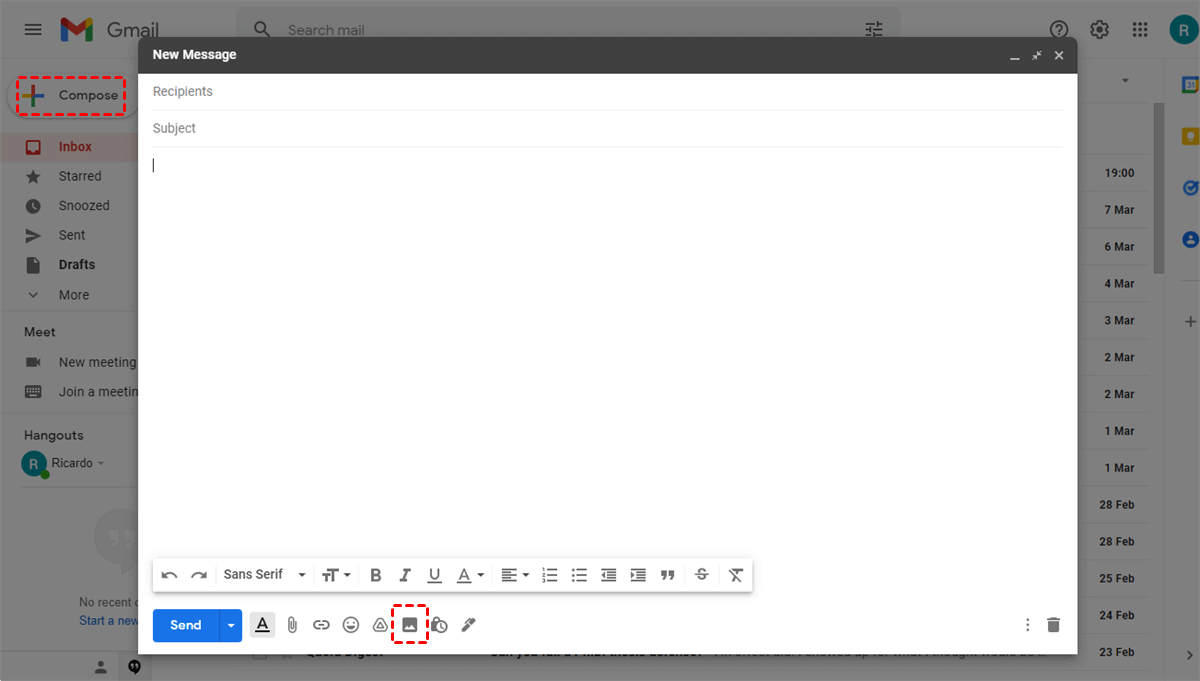Toggle italic formatting

pyautogui.click(x=405, y=575)
